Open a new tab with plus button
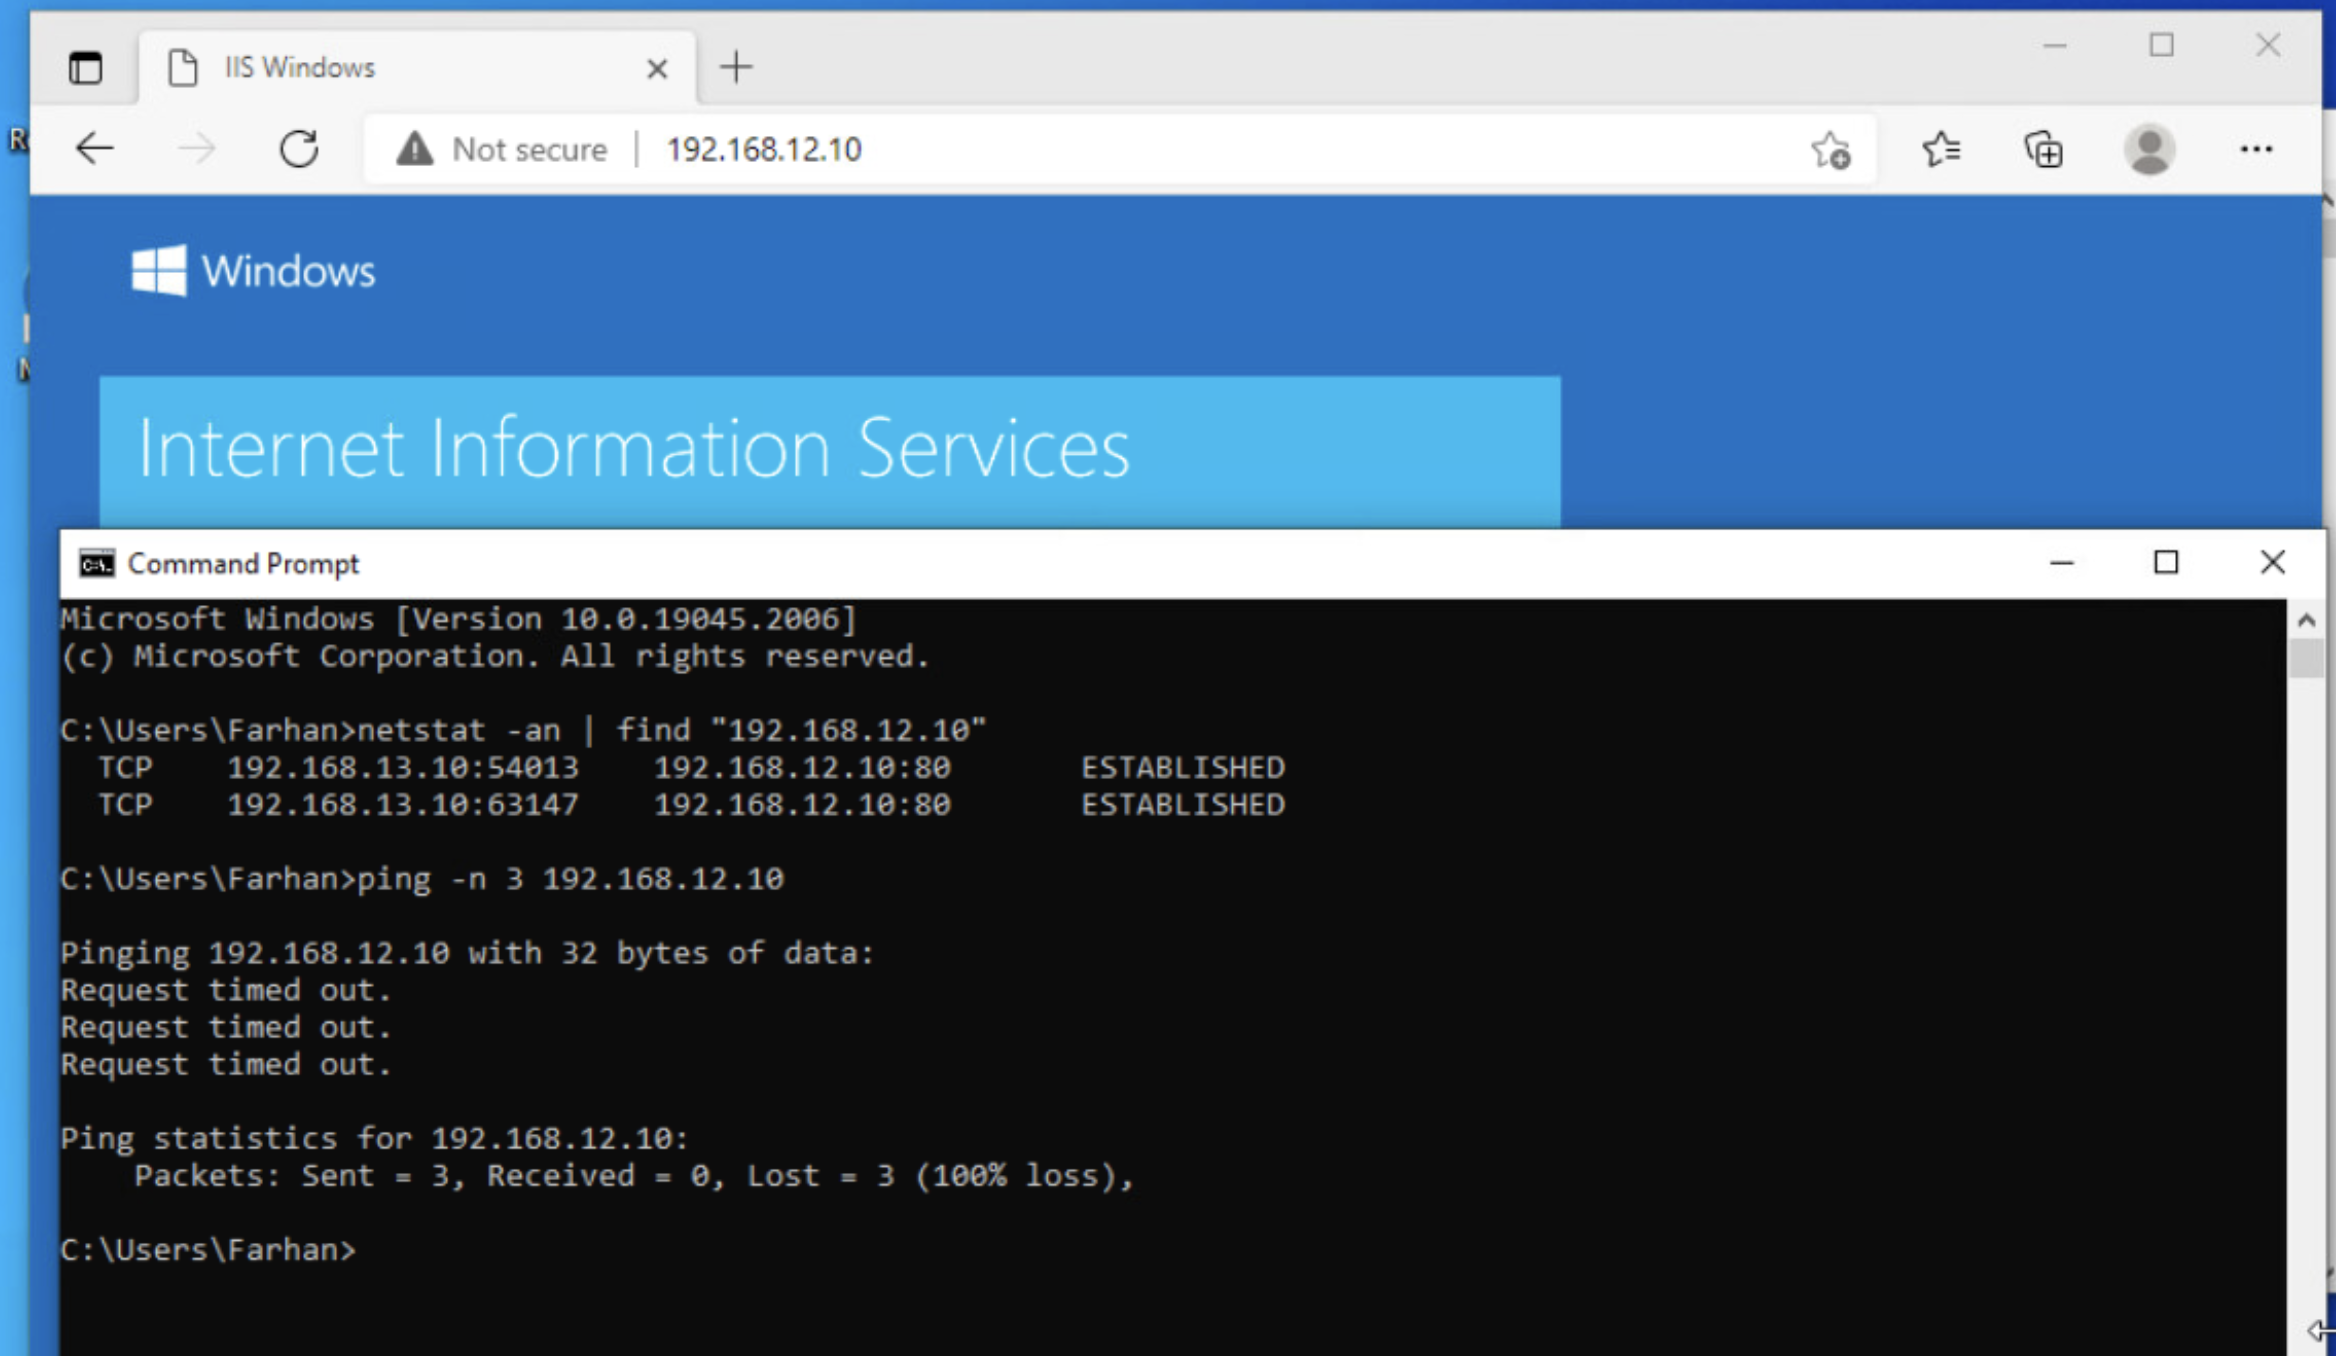2336x1356 pixels. pos(736,68)
